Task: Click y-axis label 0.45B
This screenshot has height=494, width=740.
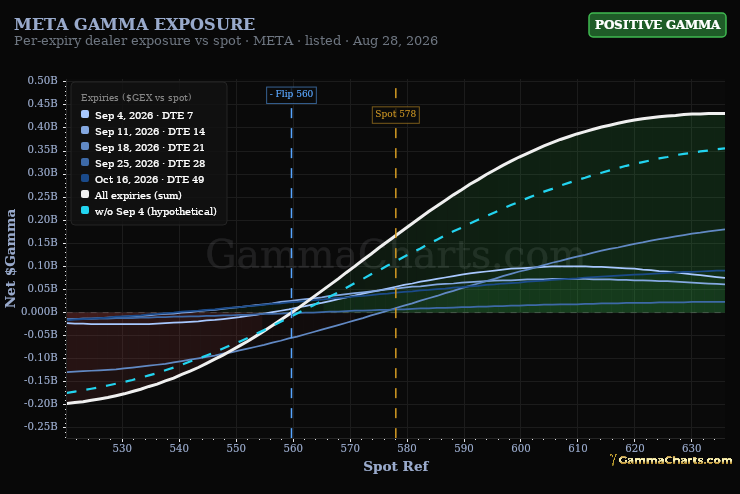Action: 42,104
